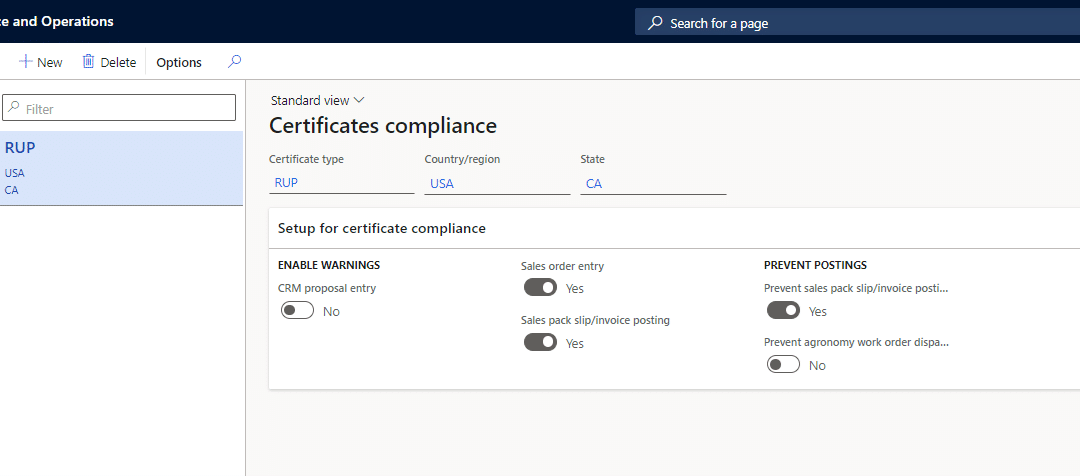Click the magnifier icon beside Options

(234, 62)
